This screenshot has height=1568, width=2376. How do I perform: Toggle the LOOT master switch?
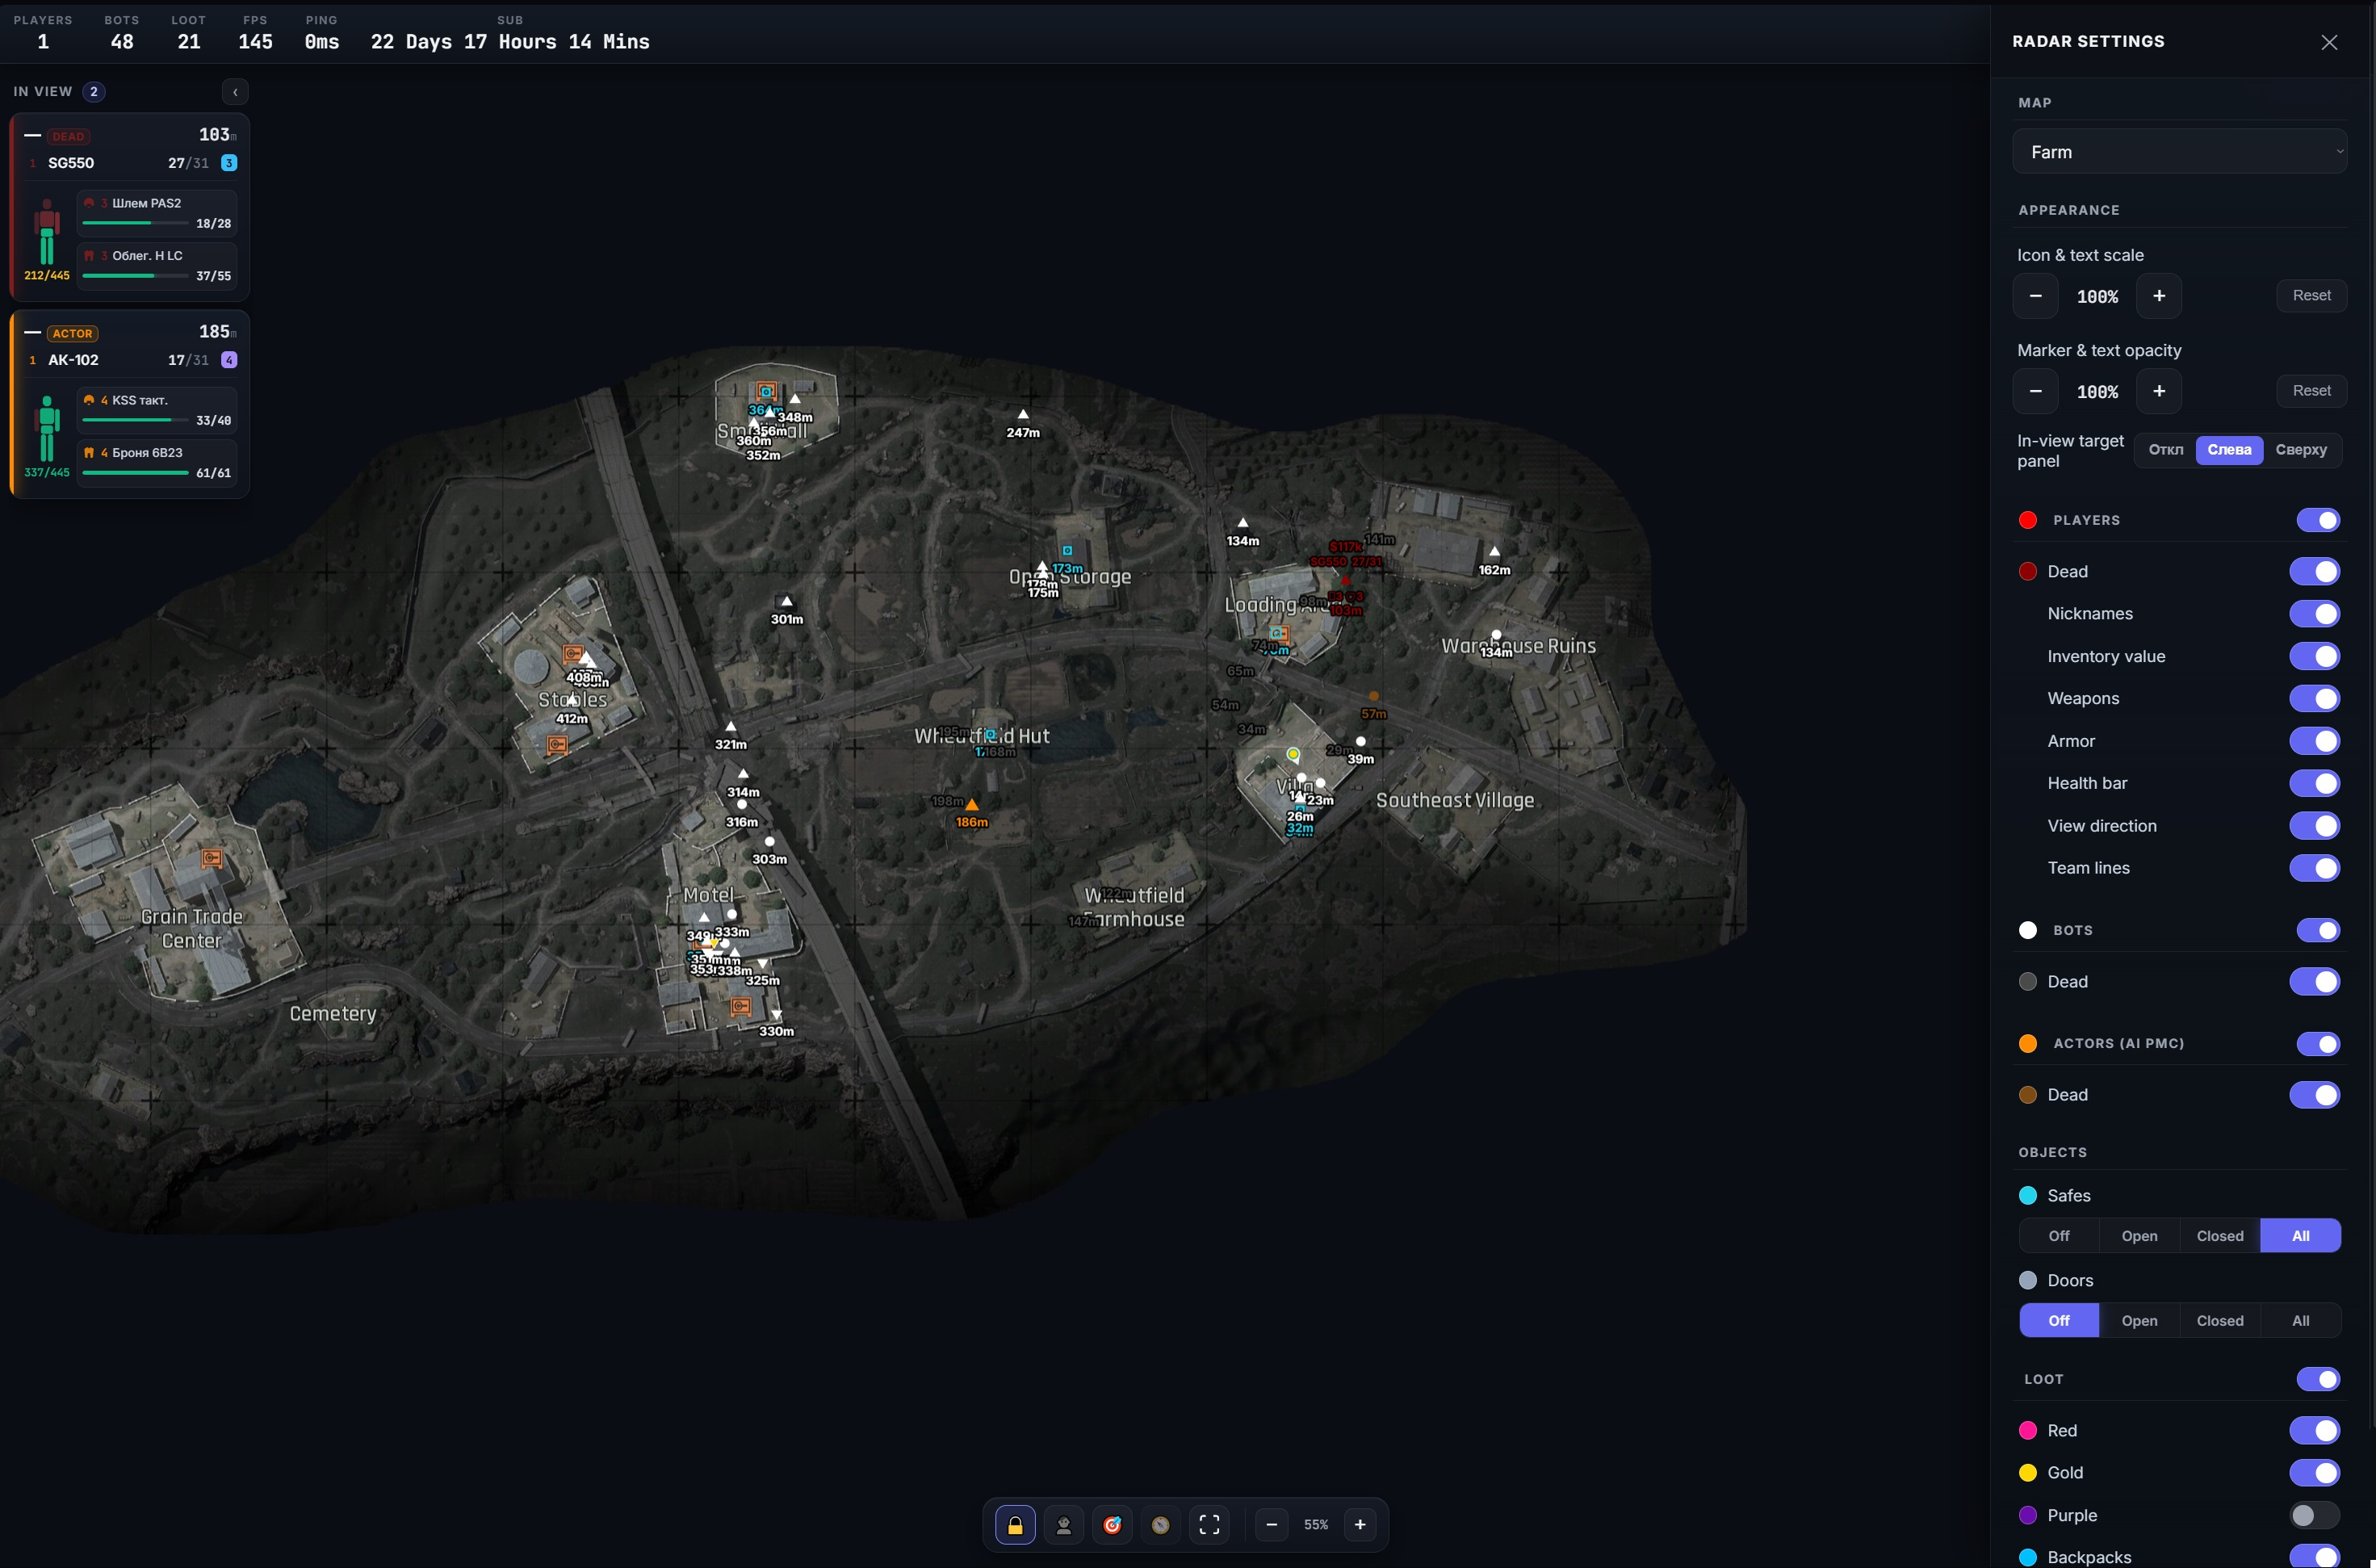[2317, 1379]
